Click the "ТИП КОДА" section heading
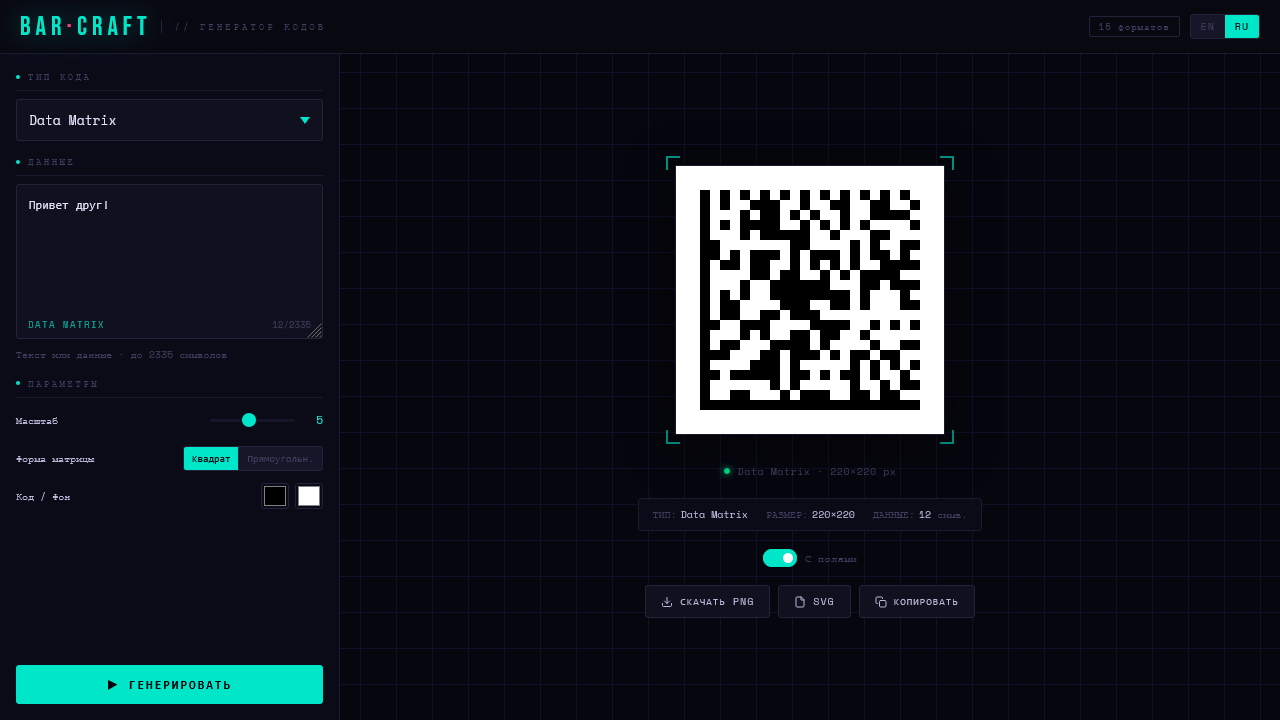 coord(59,77)
